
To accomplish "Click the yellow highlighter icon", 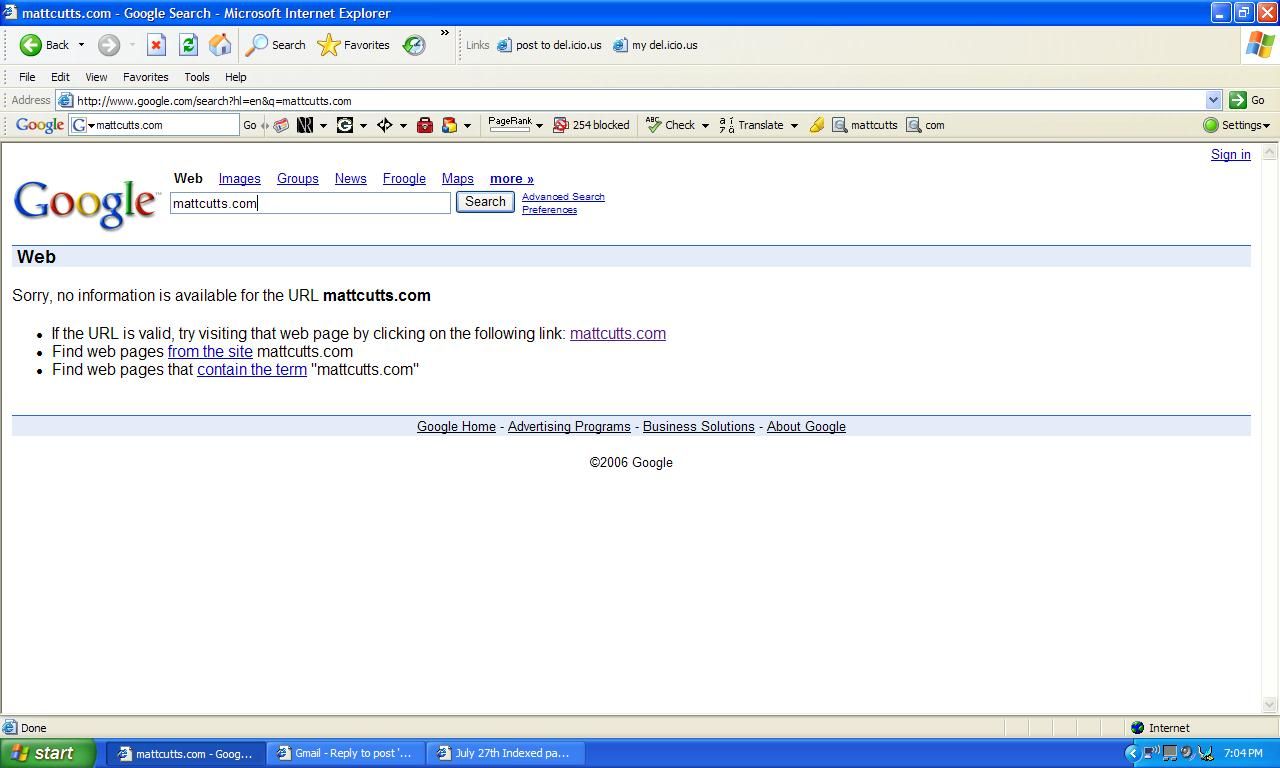I will (817, 125).
